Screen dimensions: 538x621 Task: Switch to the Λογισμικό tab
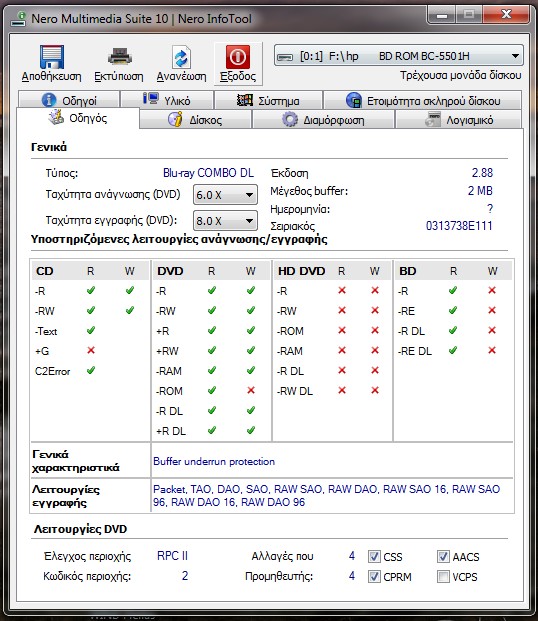click(x=459, y=120)
